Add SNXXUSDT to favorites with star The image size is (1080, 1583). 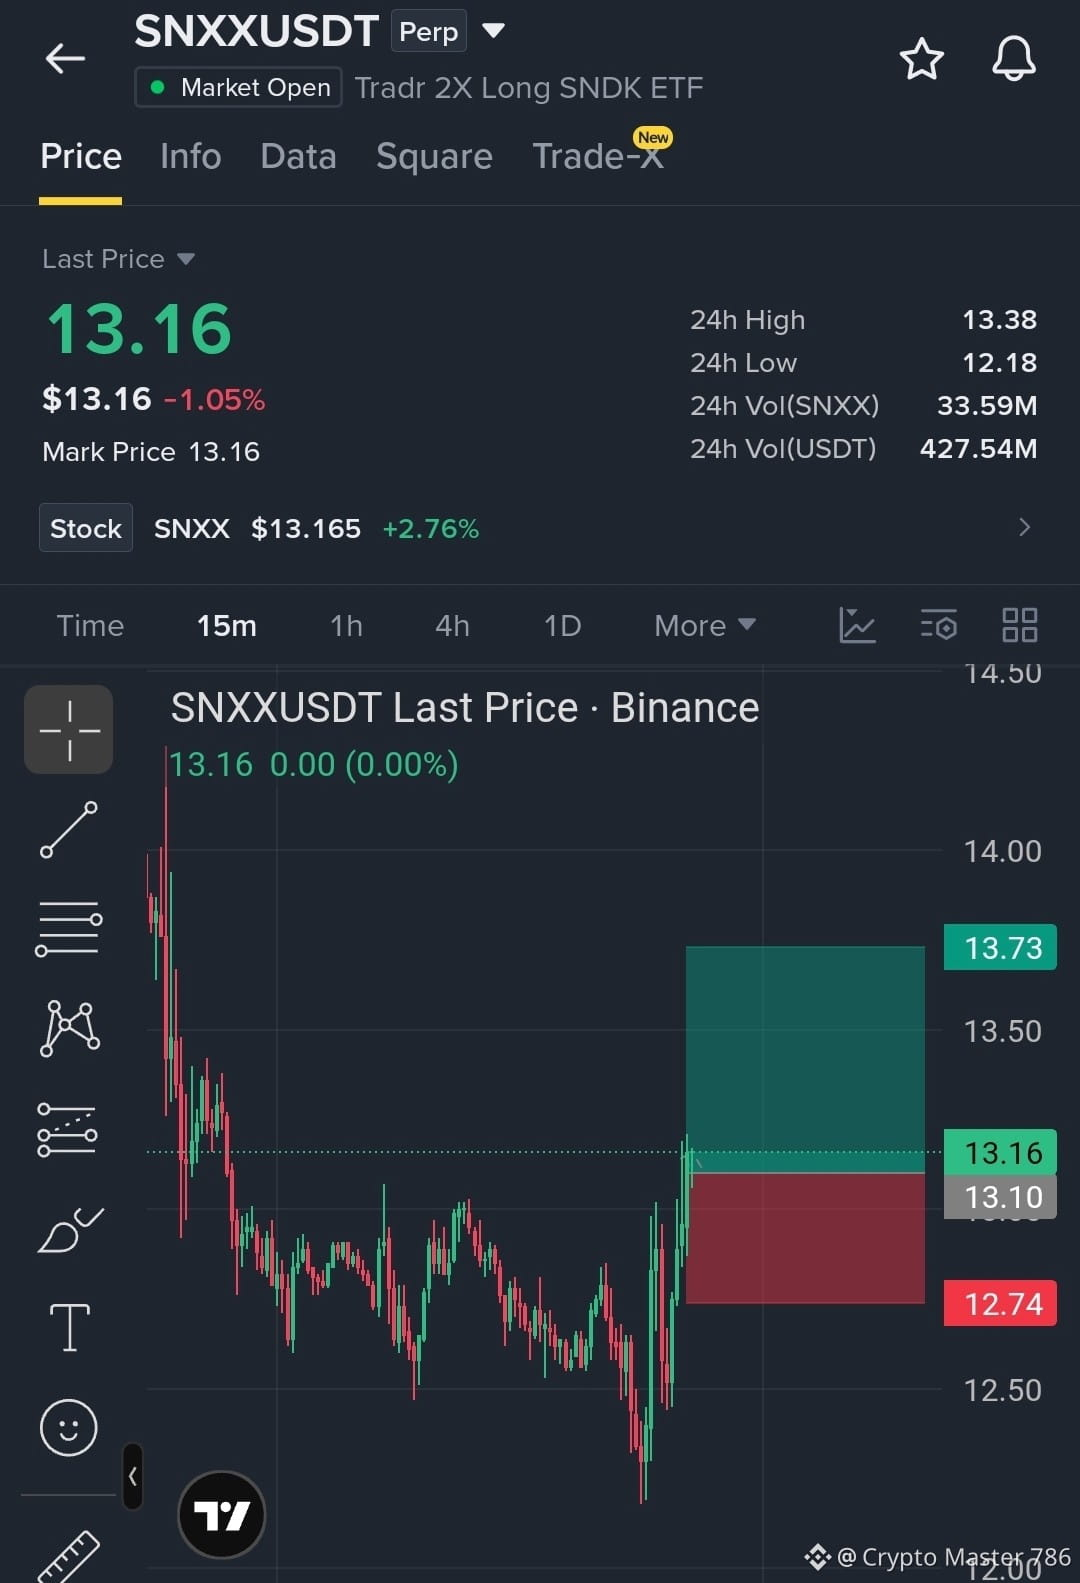(921, 59)
